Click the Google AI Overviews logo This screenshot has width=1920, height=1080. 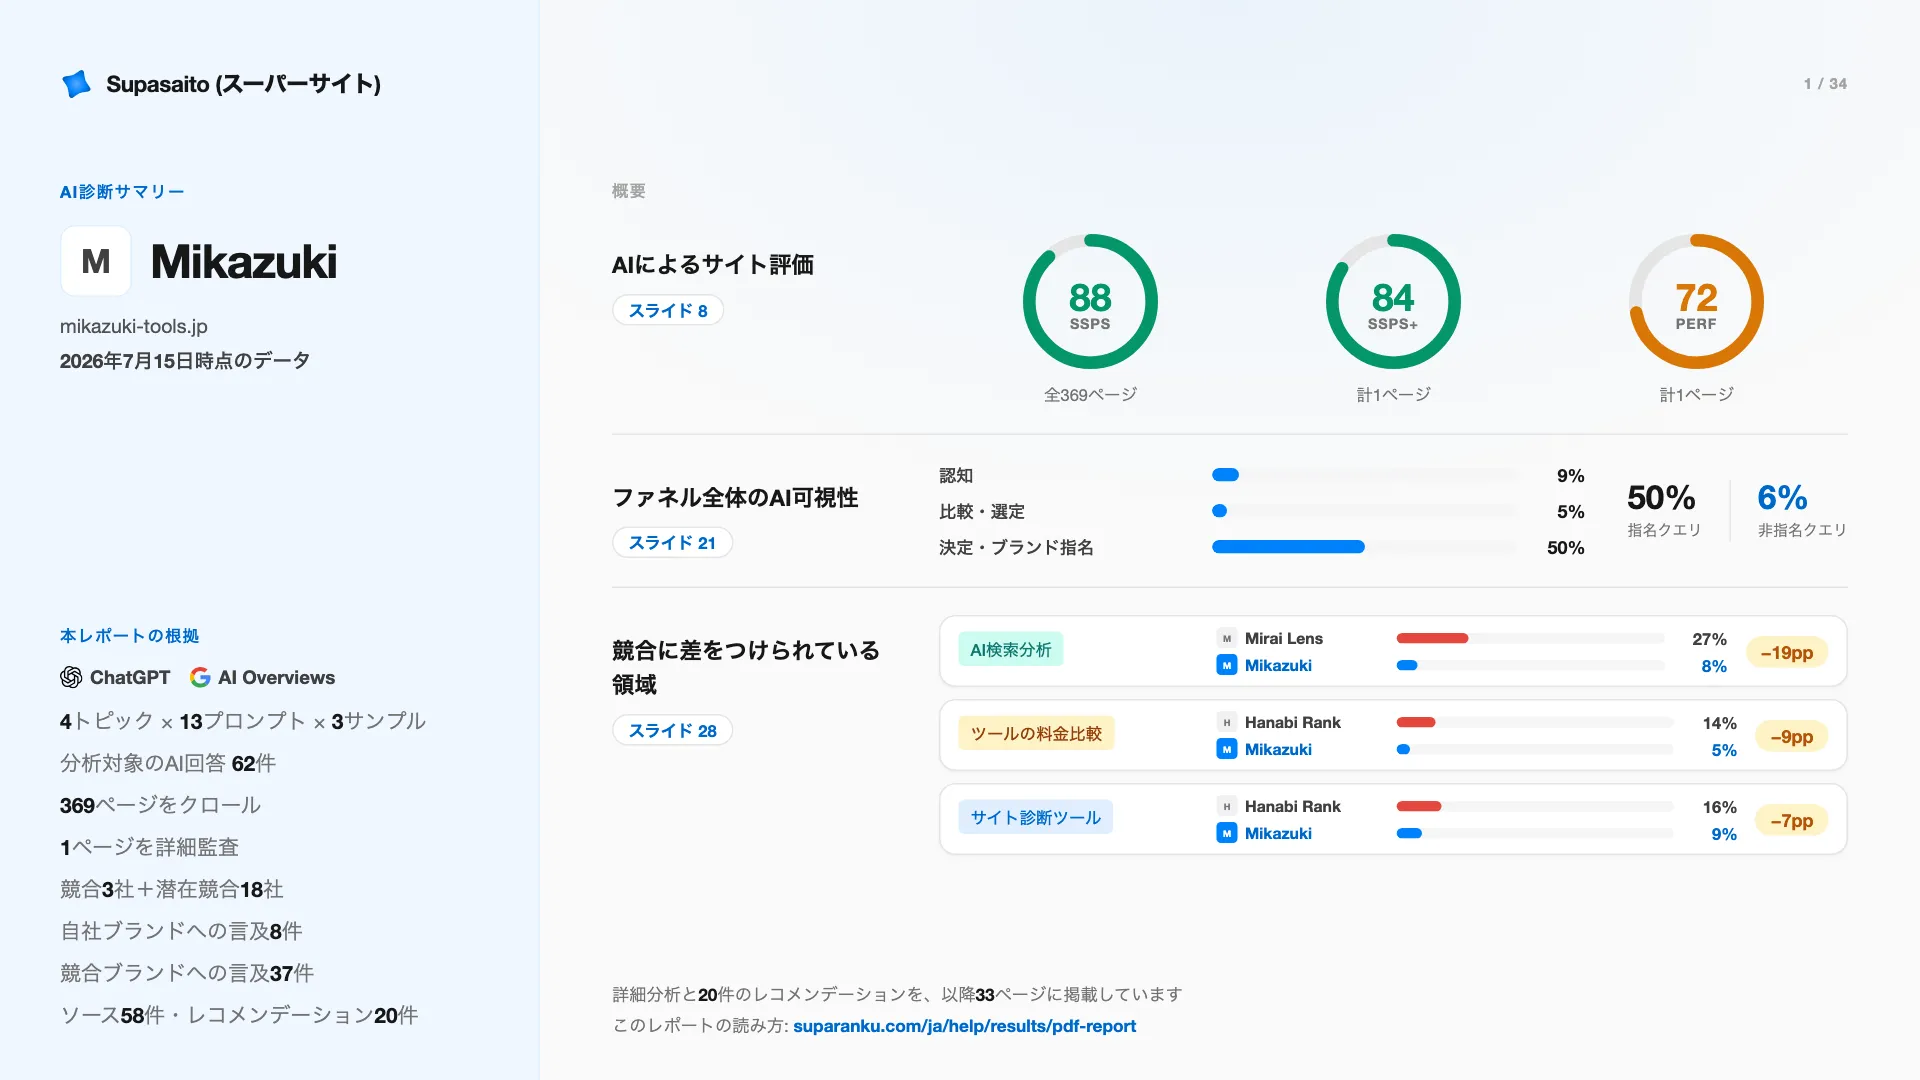point(200,677)
